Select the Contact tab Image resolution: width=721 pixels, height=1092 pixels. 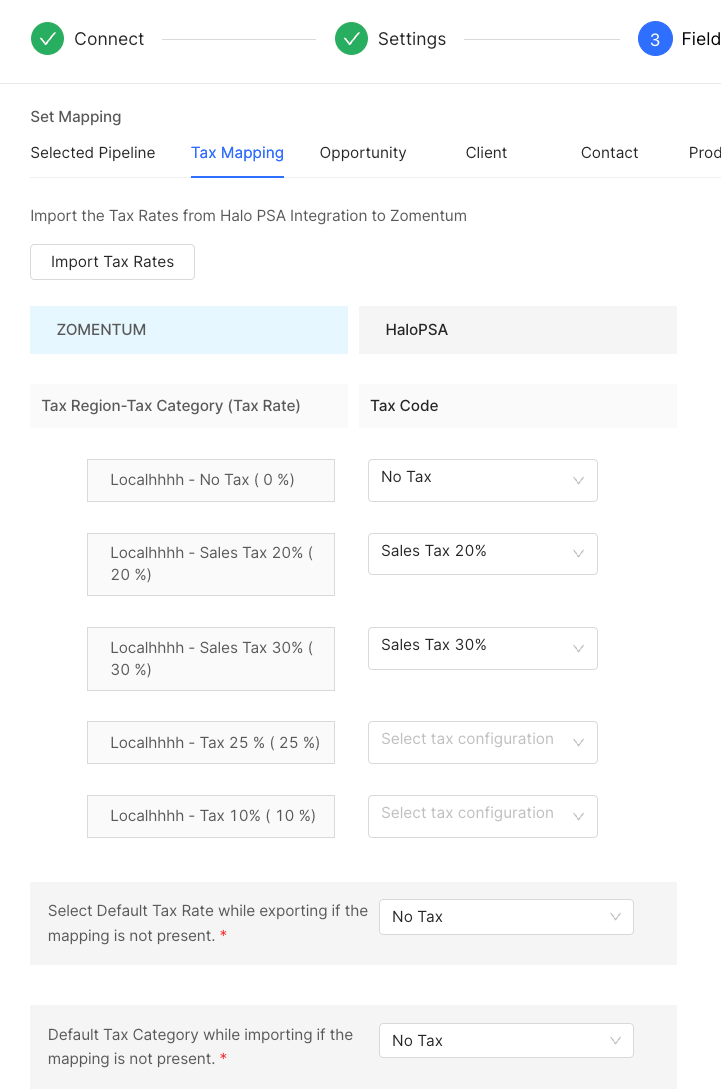609,153
